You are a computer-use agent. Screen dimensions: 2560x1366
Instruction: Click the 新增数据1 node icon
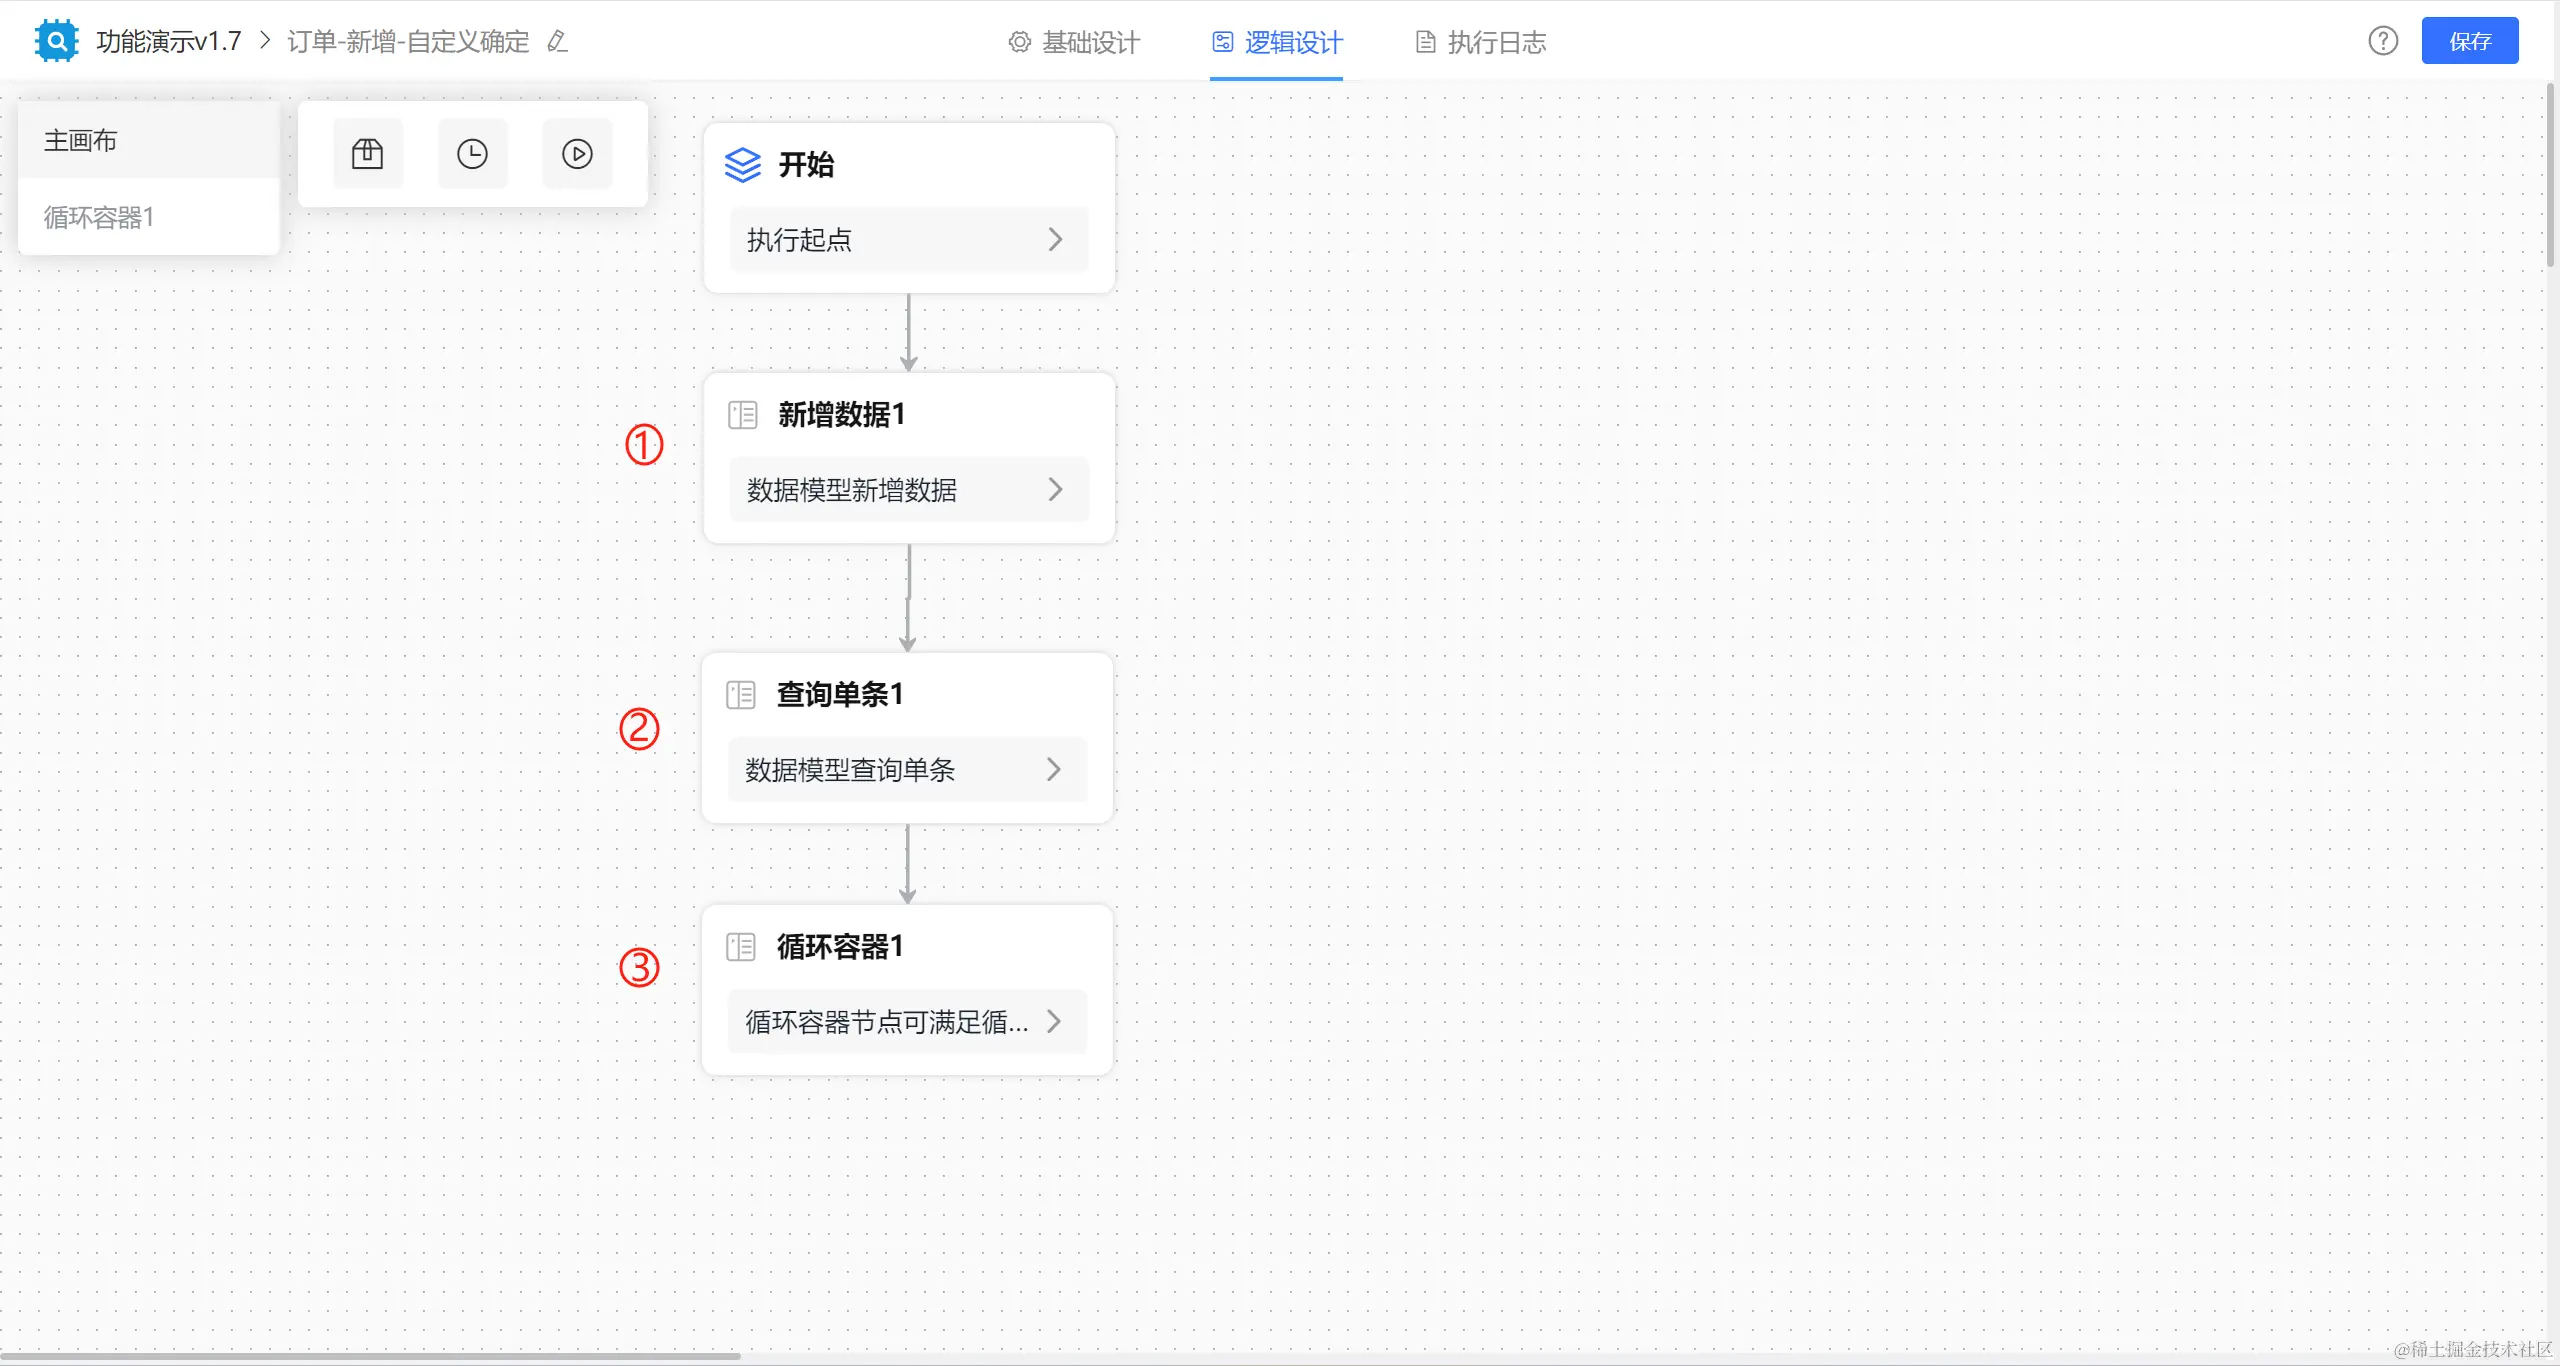point(743,415)
